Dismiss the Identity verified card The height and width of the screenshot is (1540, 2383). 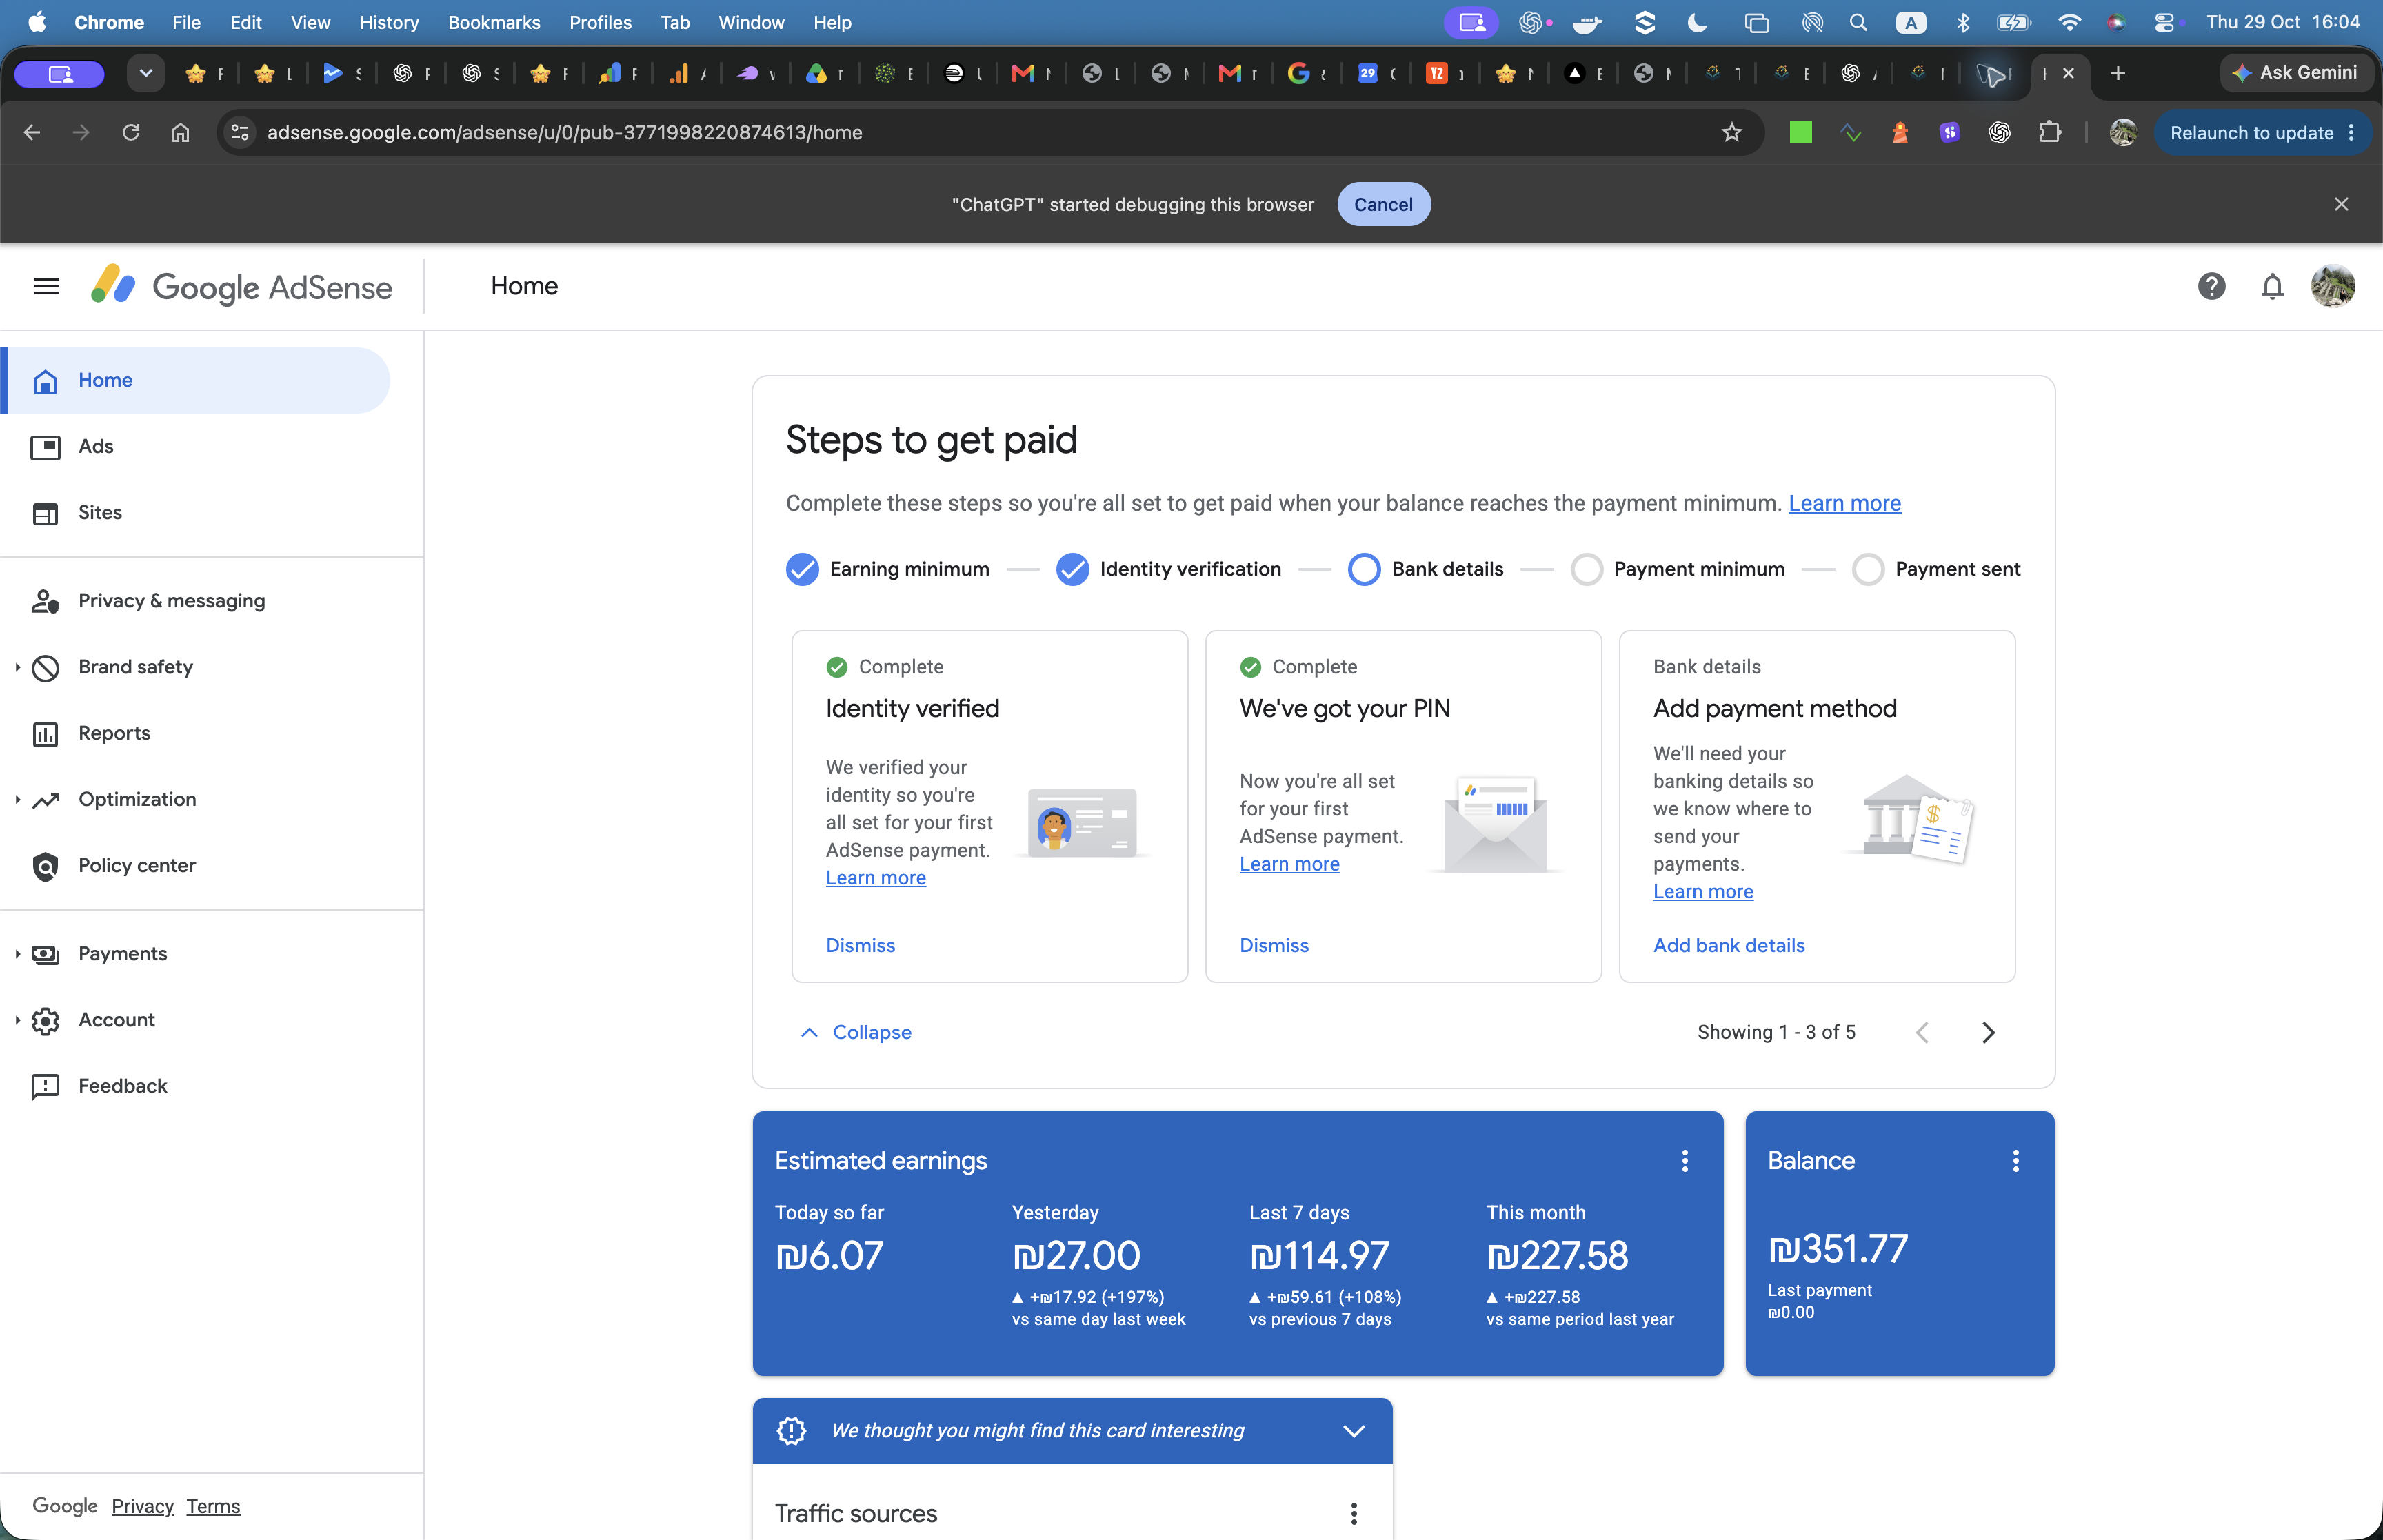point(860,945)
